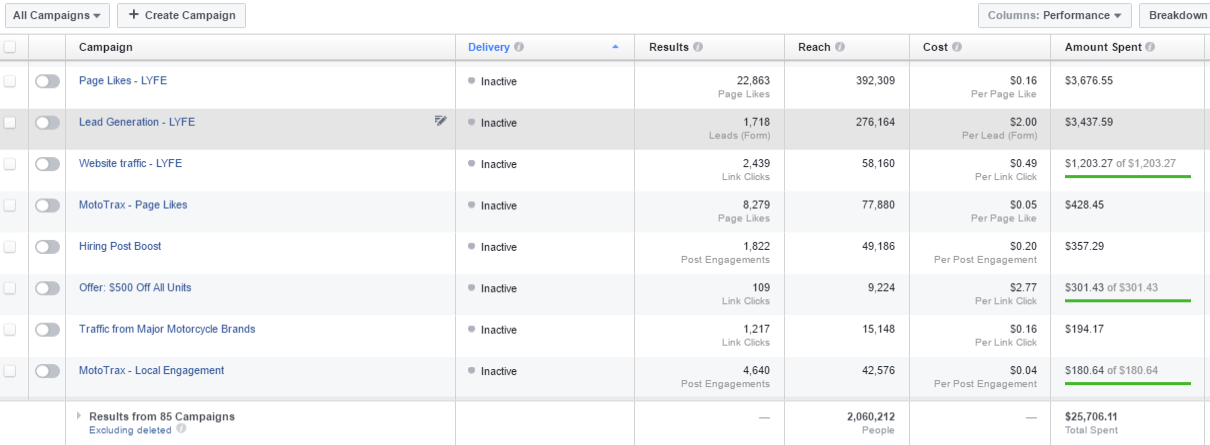
Task: Click edit icon on Lead Generation row
Action: tap(441, 121)
